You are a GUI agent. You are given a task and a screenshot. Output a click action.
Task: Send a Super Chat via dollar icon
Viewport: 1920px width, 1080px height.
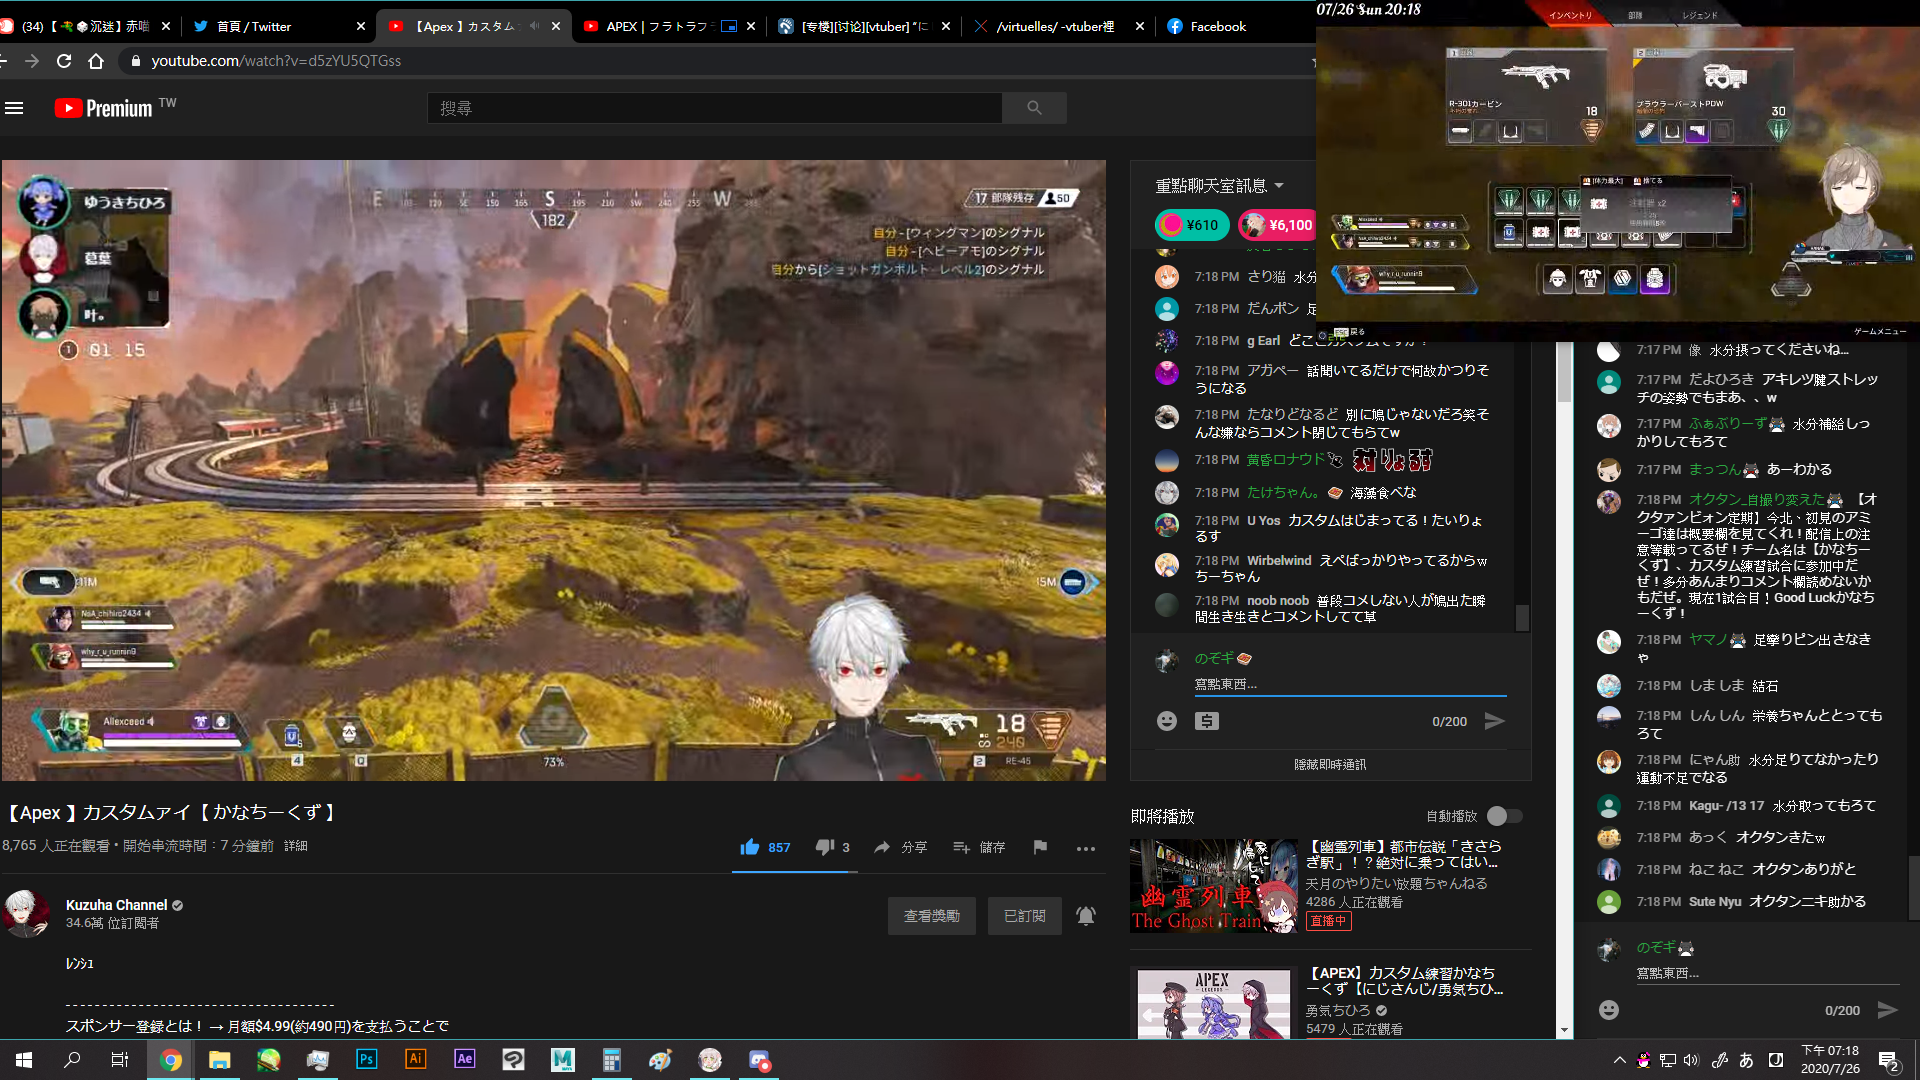[x=1207, y=721]
